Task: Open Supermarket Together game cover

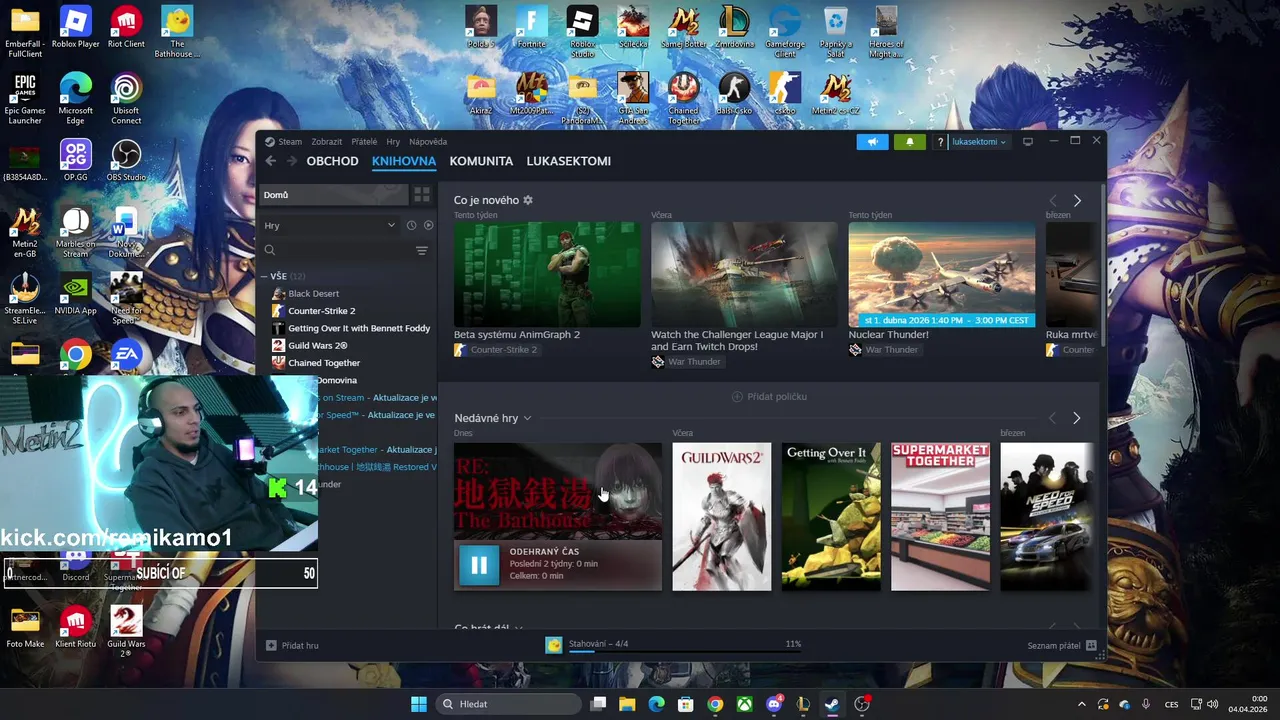Action: pyautogui.click(x=940, y=517)
